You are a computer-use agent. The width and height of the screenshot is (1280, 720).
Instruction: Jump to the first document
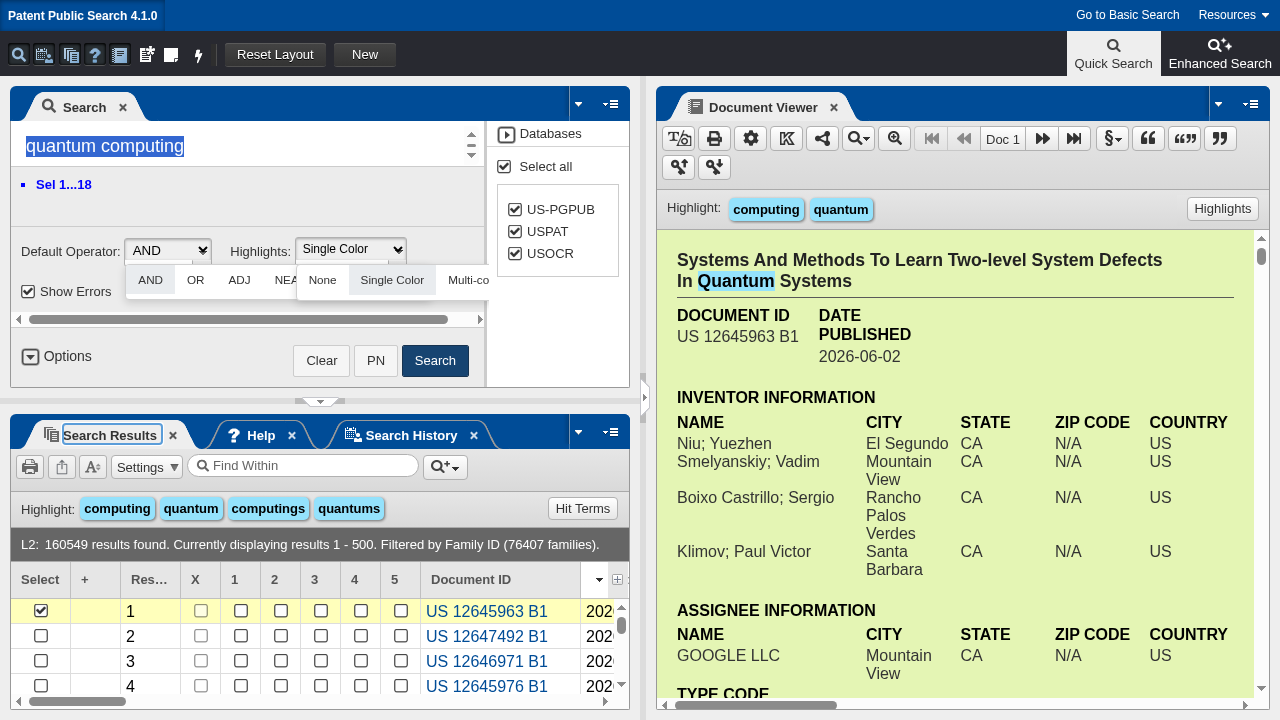point(931,138)
